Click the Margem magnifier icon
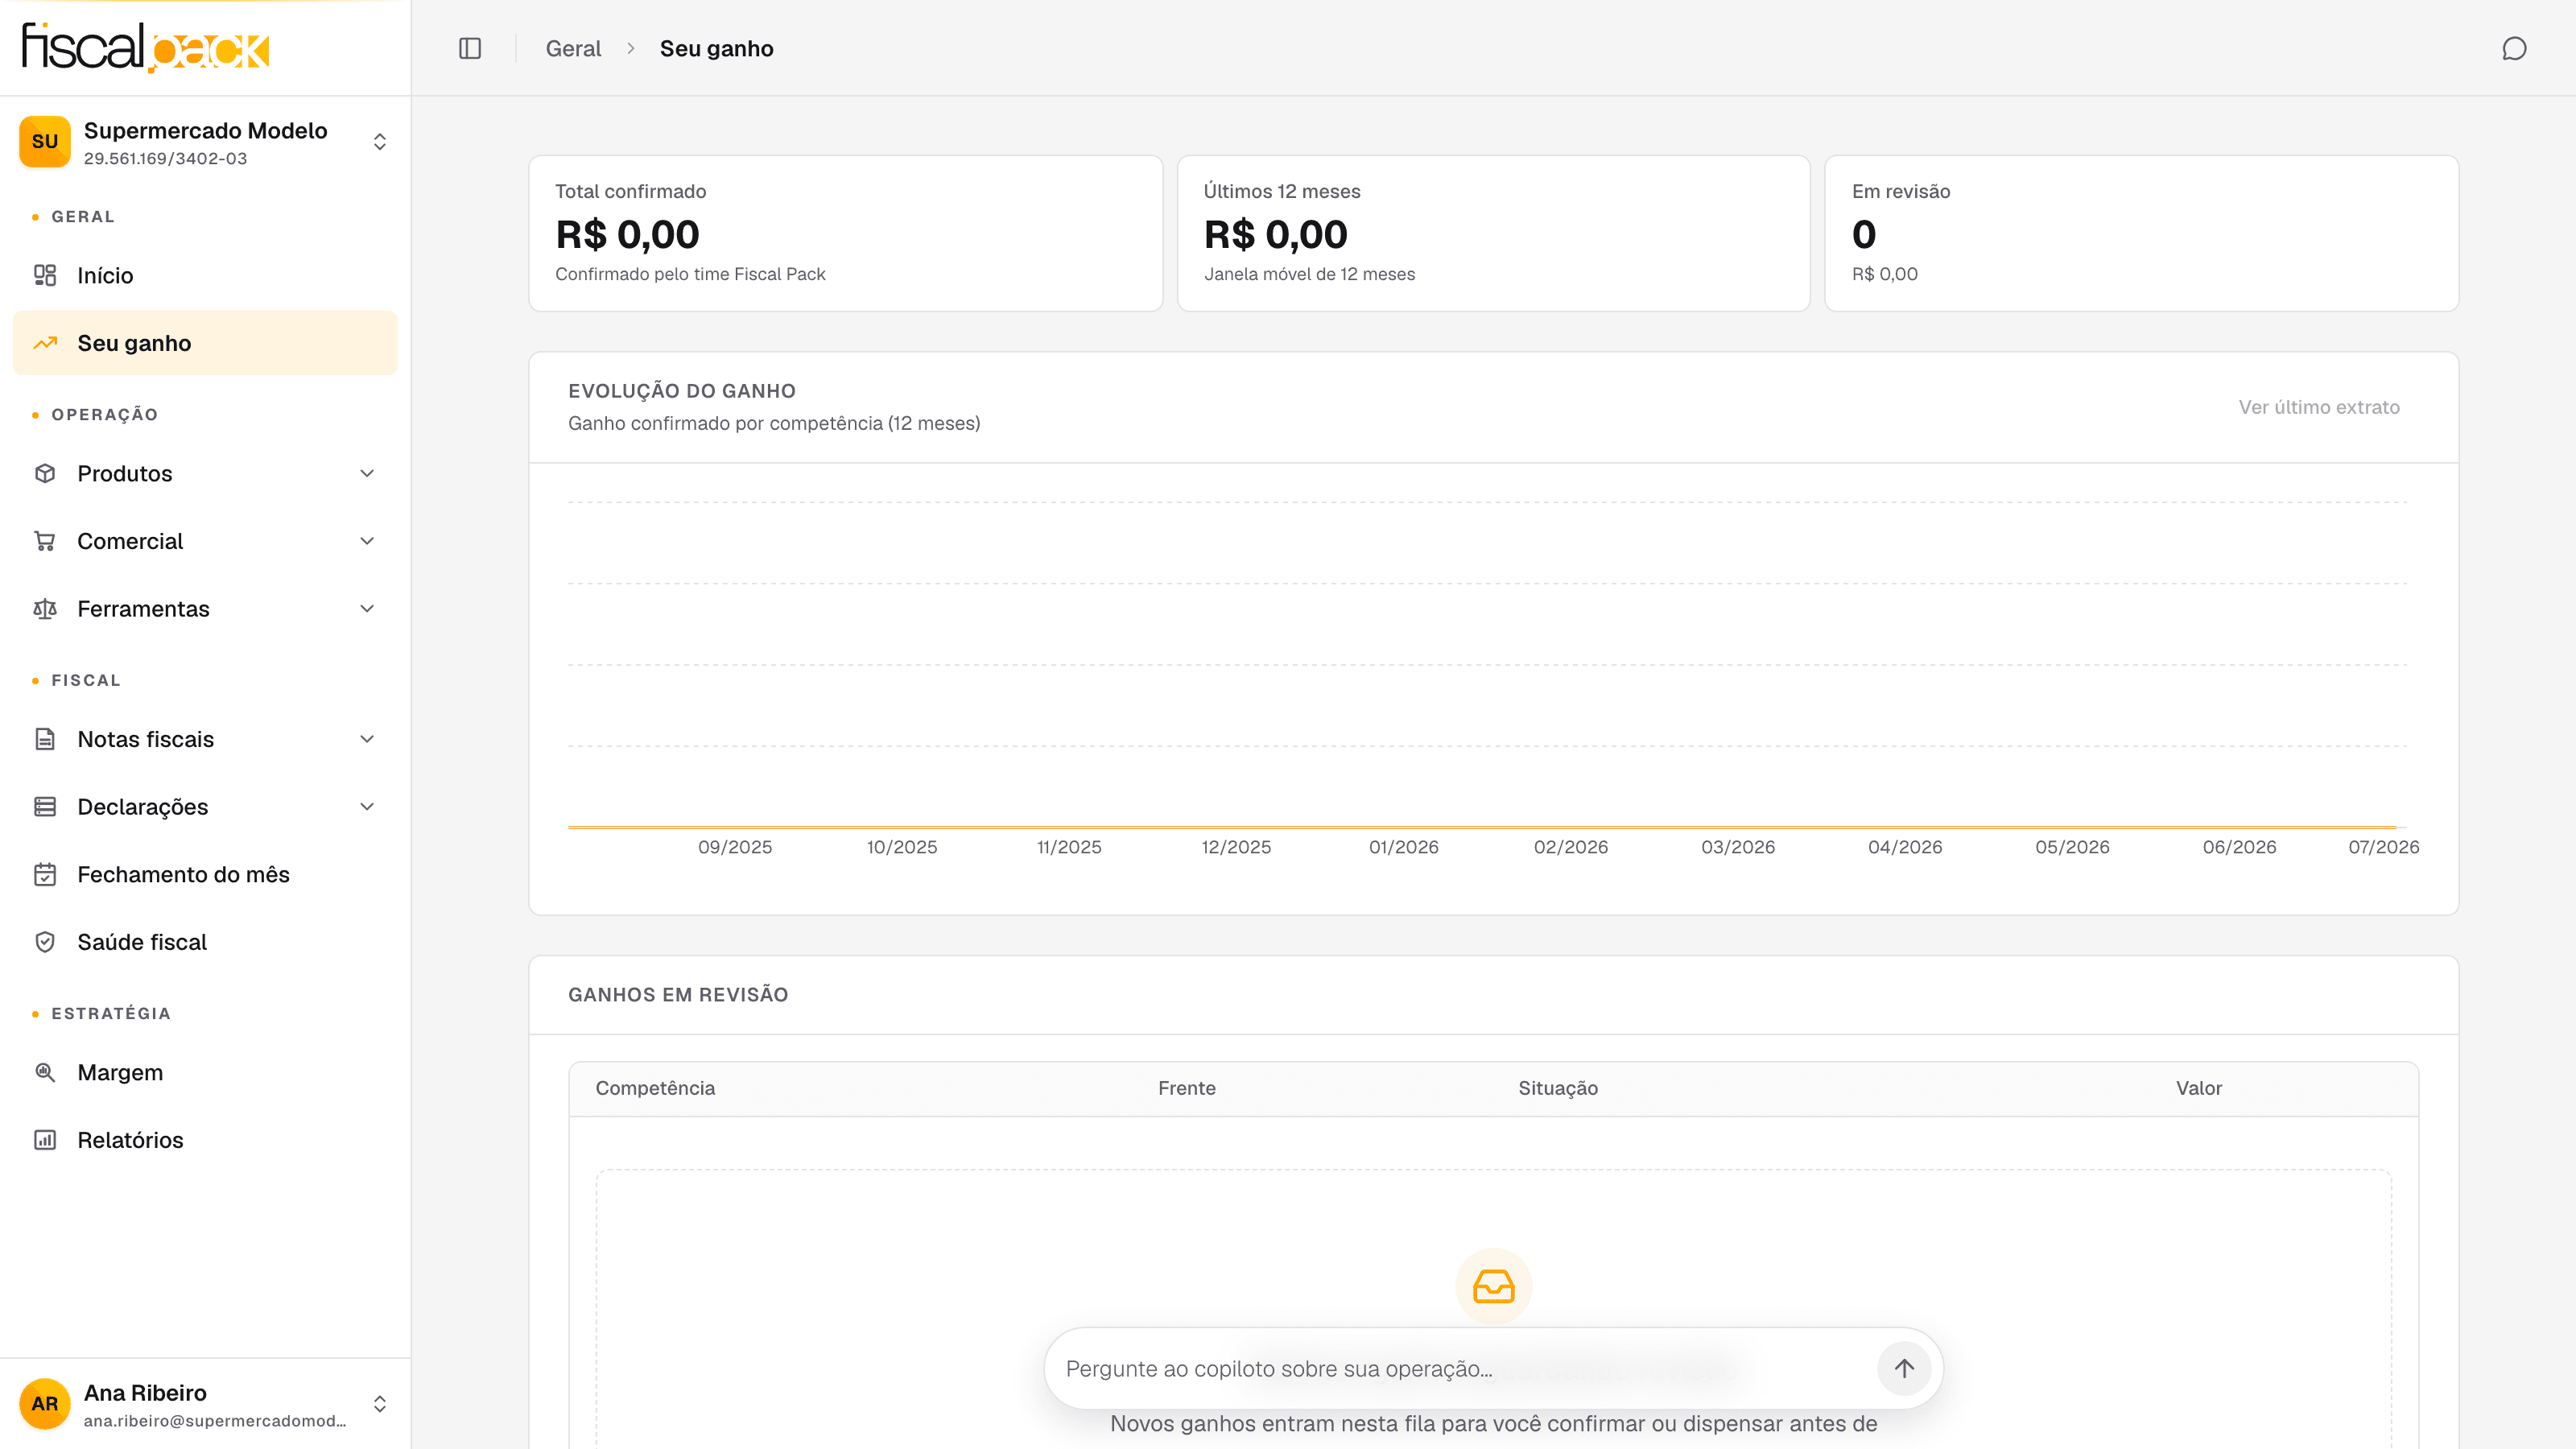 [x=45, y=1073]
